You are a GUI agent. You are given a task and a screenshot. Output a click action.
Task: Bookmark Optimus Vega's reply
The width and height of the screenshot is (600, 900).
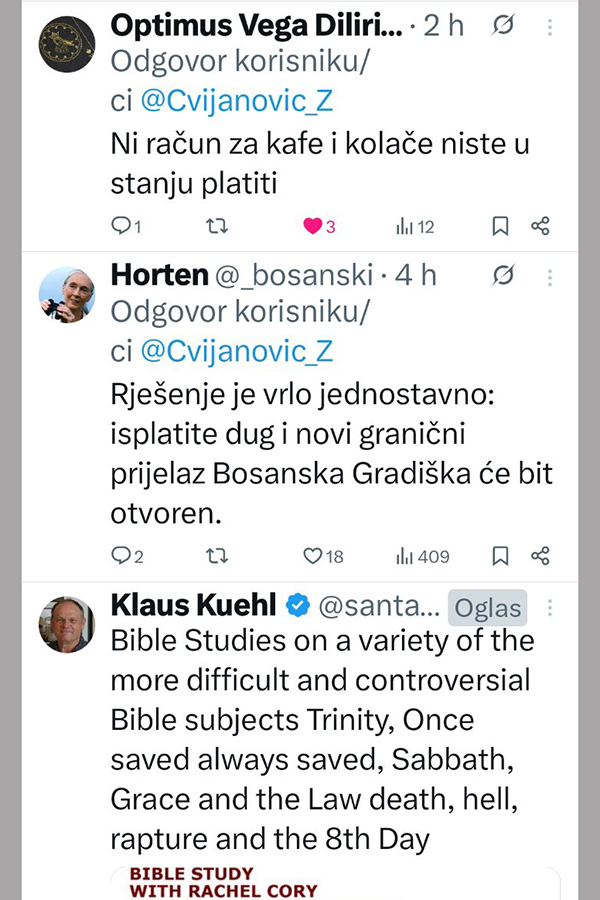tap(501, 227)
